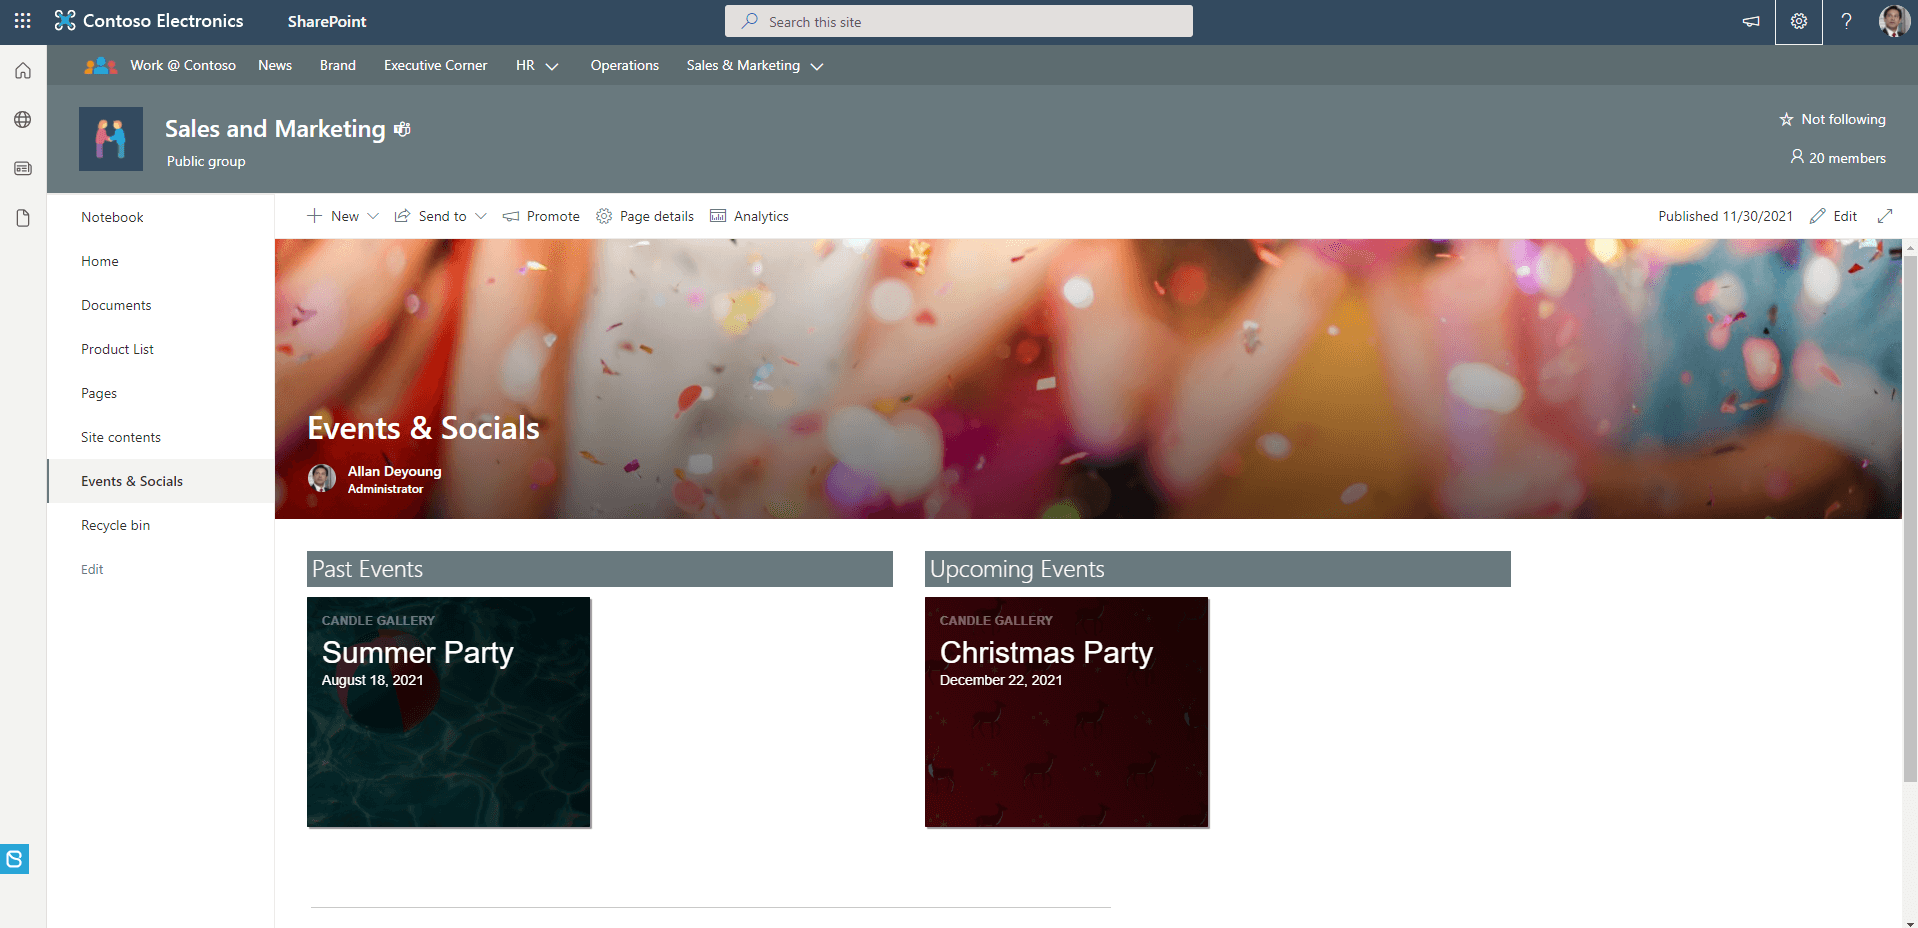
Task: Click the Send to share icon
Action: coord(402,216)
